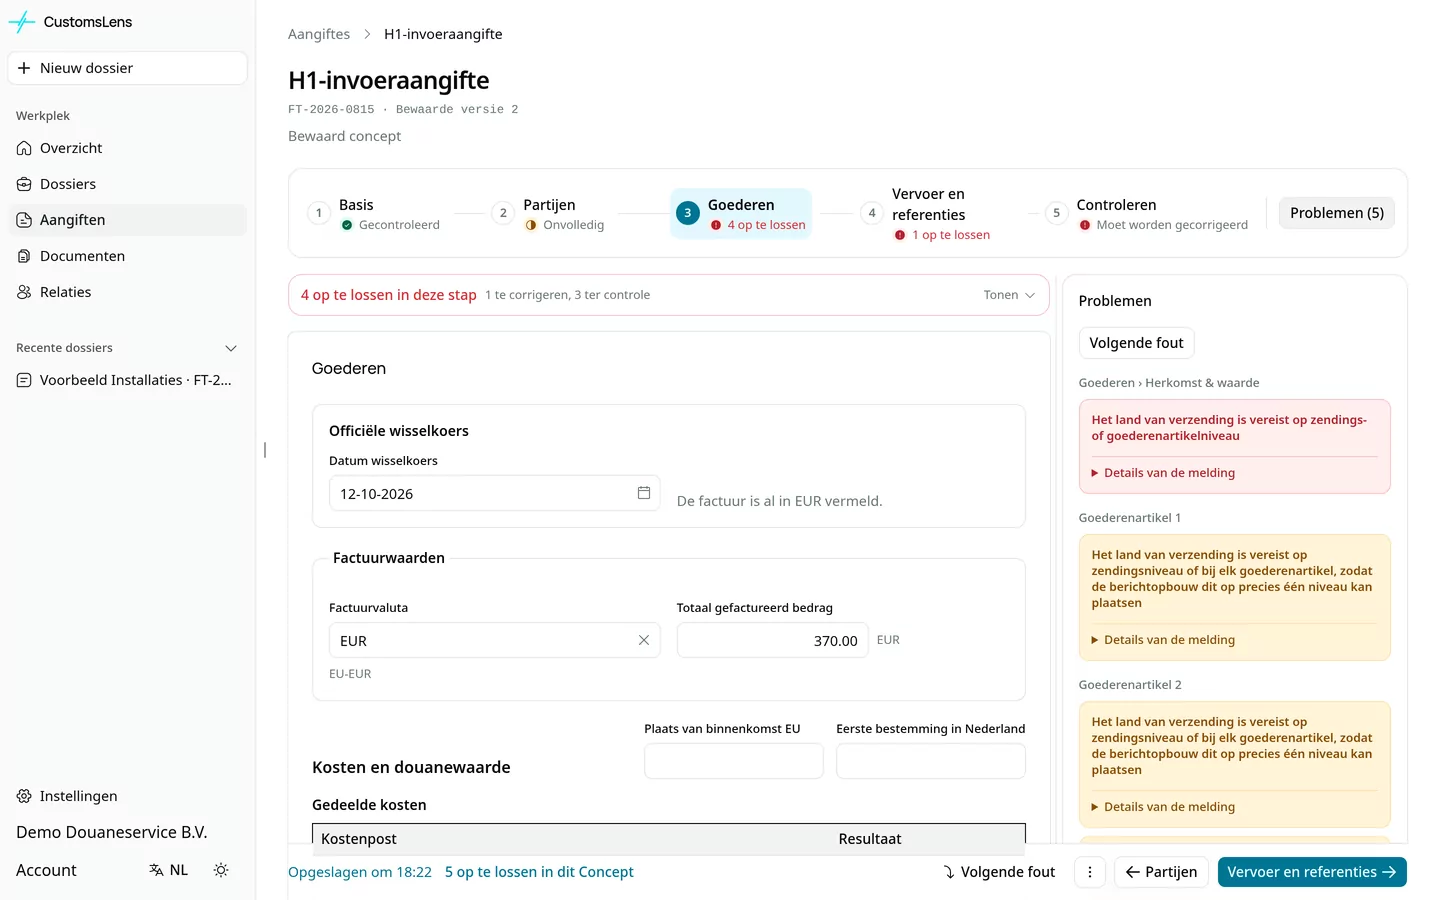Clear the Factuurvaluta EUR selection

(644, 640)
